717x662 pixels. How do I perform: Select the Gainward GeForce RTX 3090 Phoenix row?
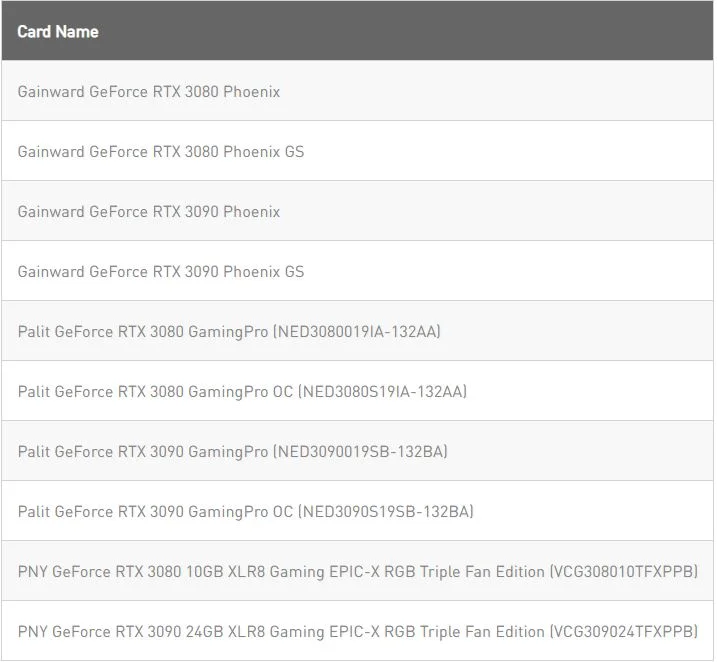[357, 211]
